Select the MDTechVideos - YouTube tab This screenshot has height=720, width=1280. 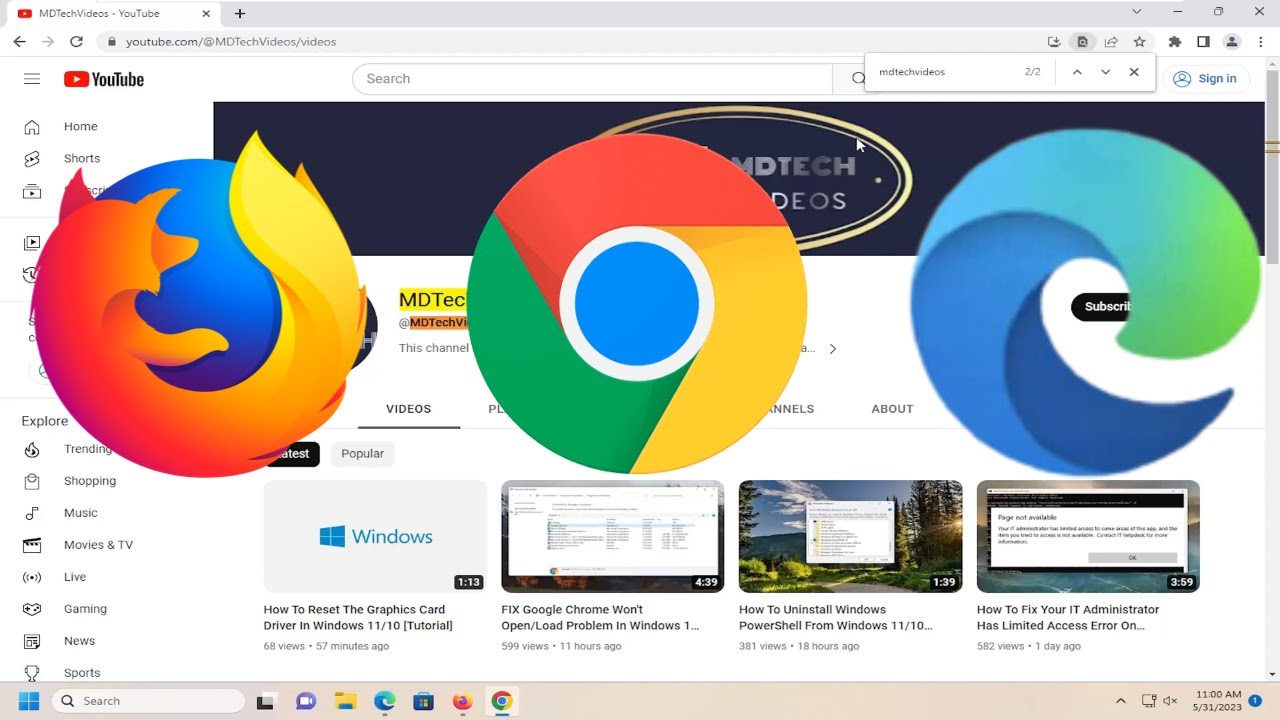click(x=115, y=14)
